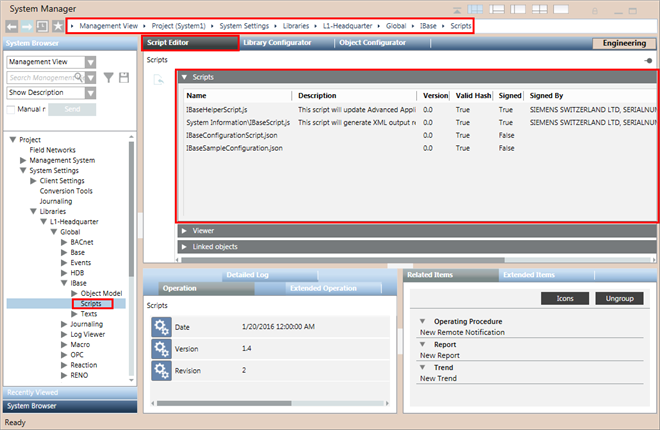Click the search magnifier icon
Image resolution: width=660 pixels, height=430 pixels.
[x=90, y=77]
